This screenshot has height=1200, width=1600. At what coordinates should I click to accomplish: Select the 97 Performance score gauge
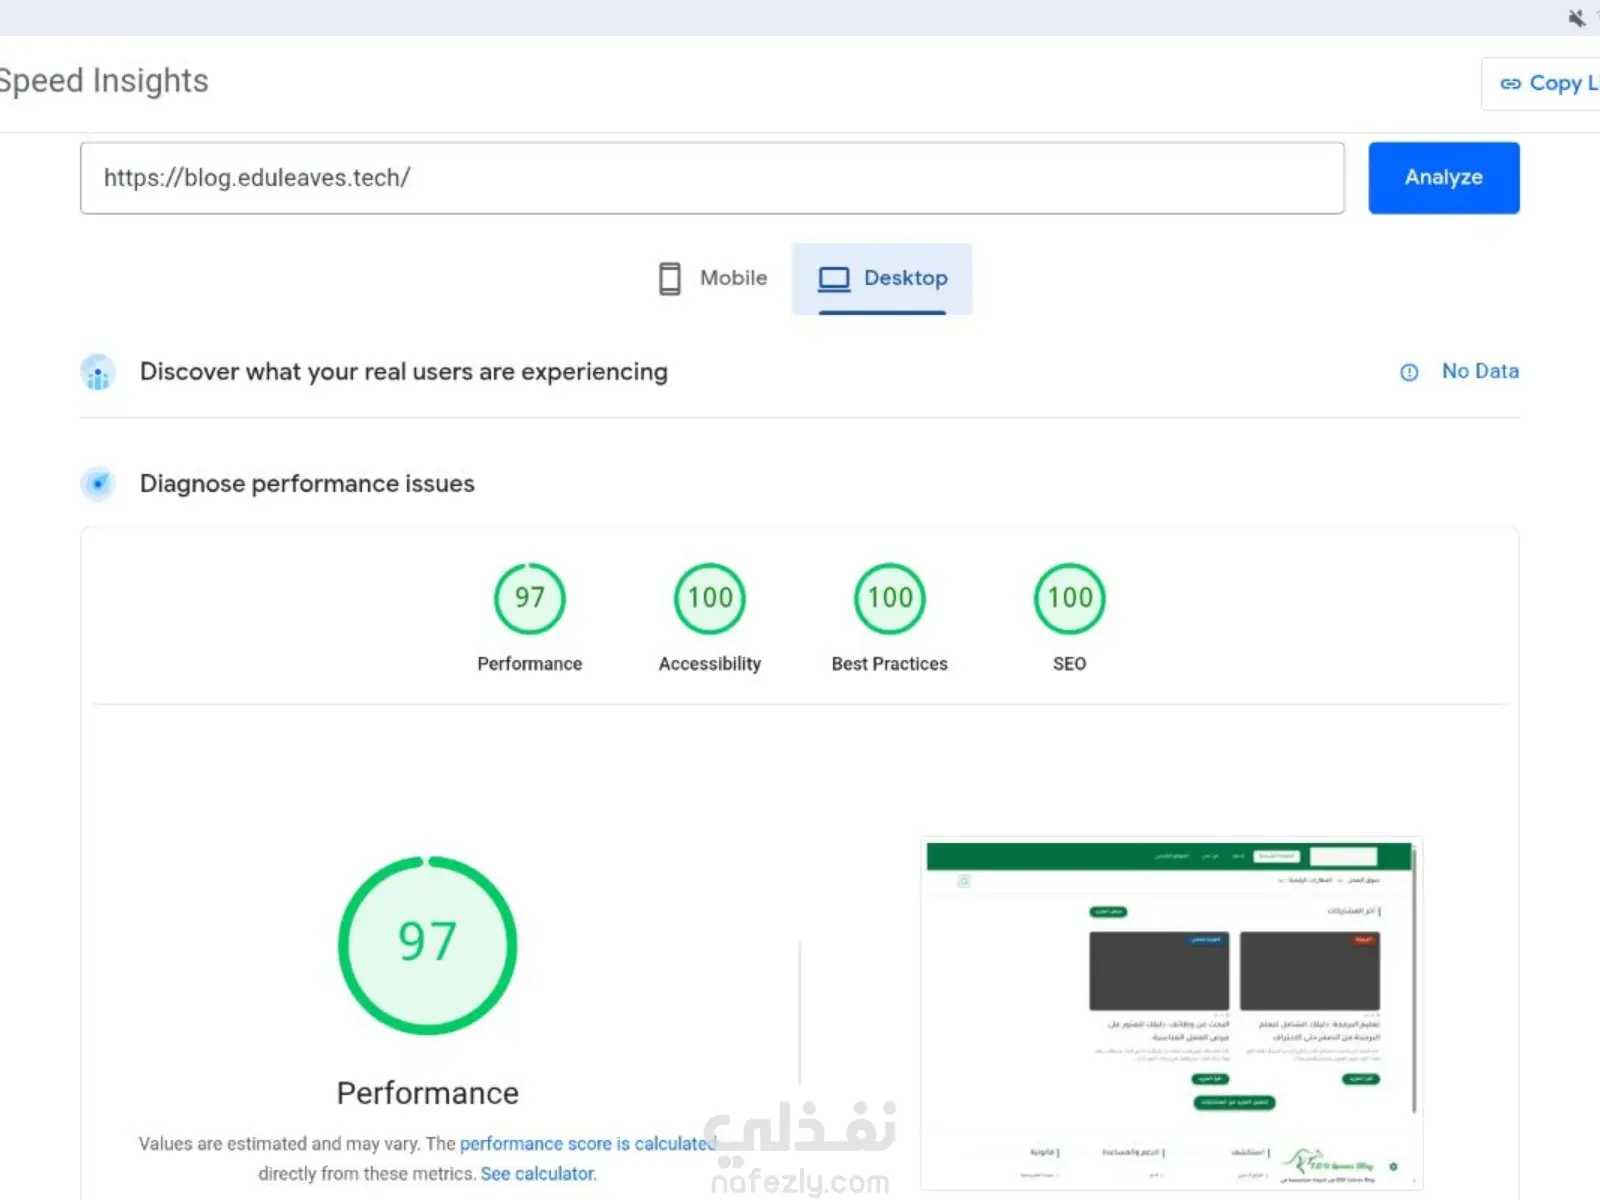[x=530, y=598]
